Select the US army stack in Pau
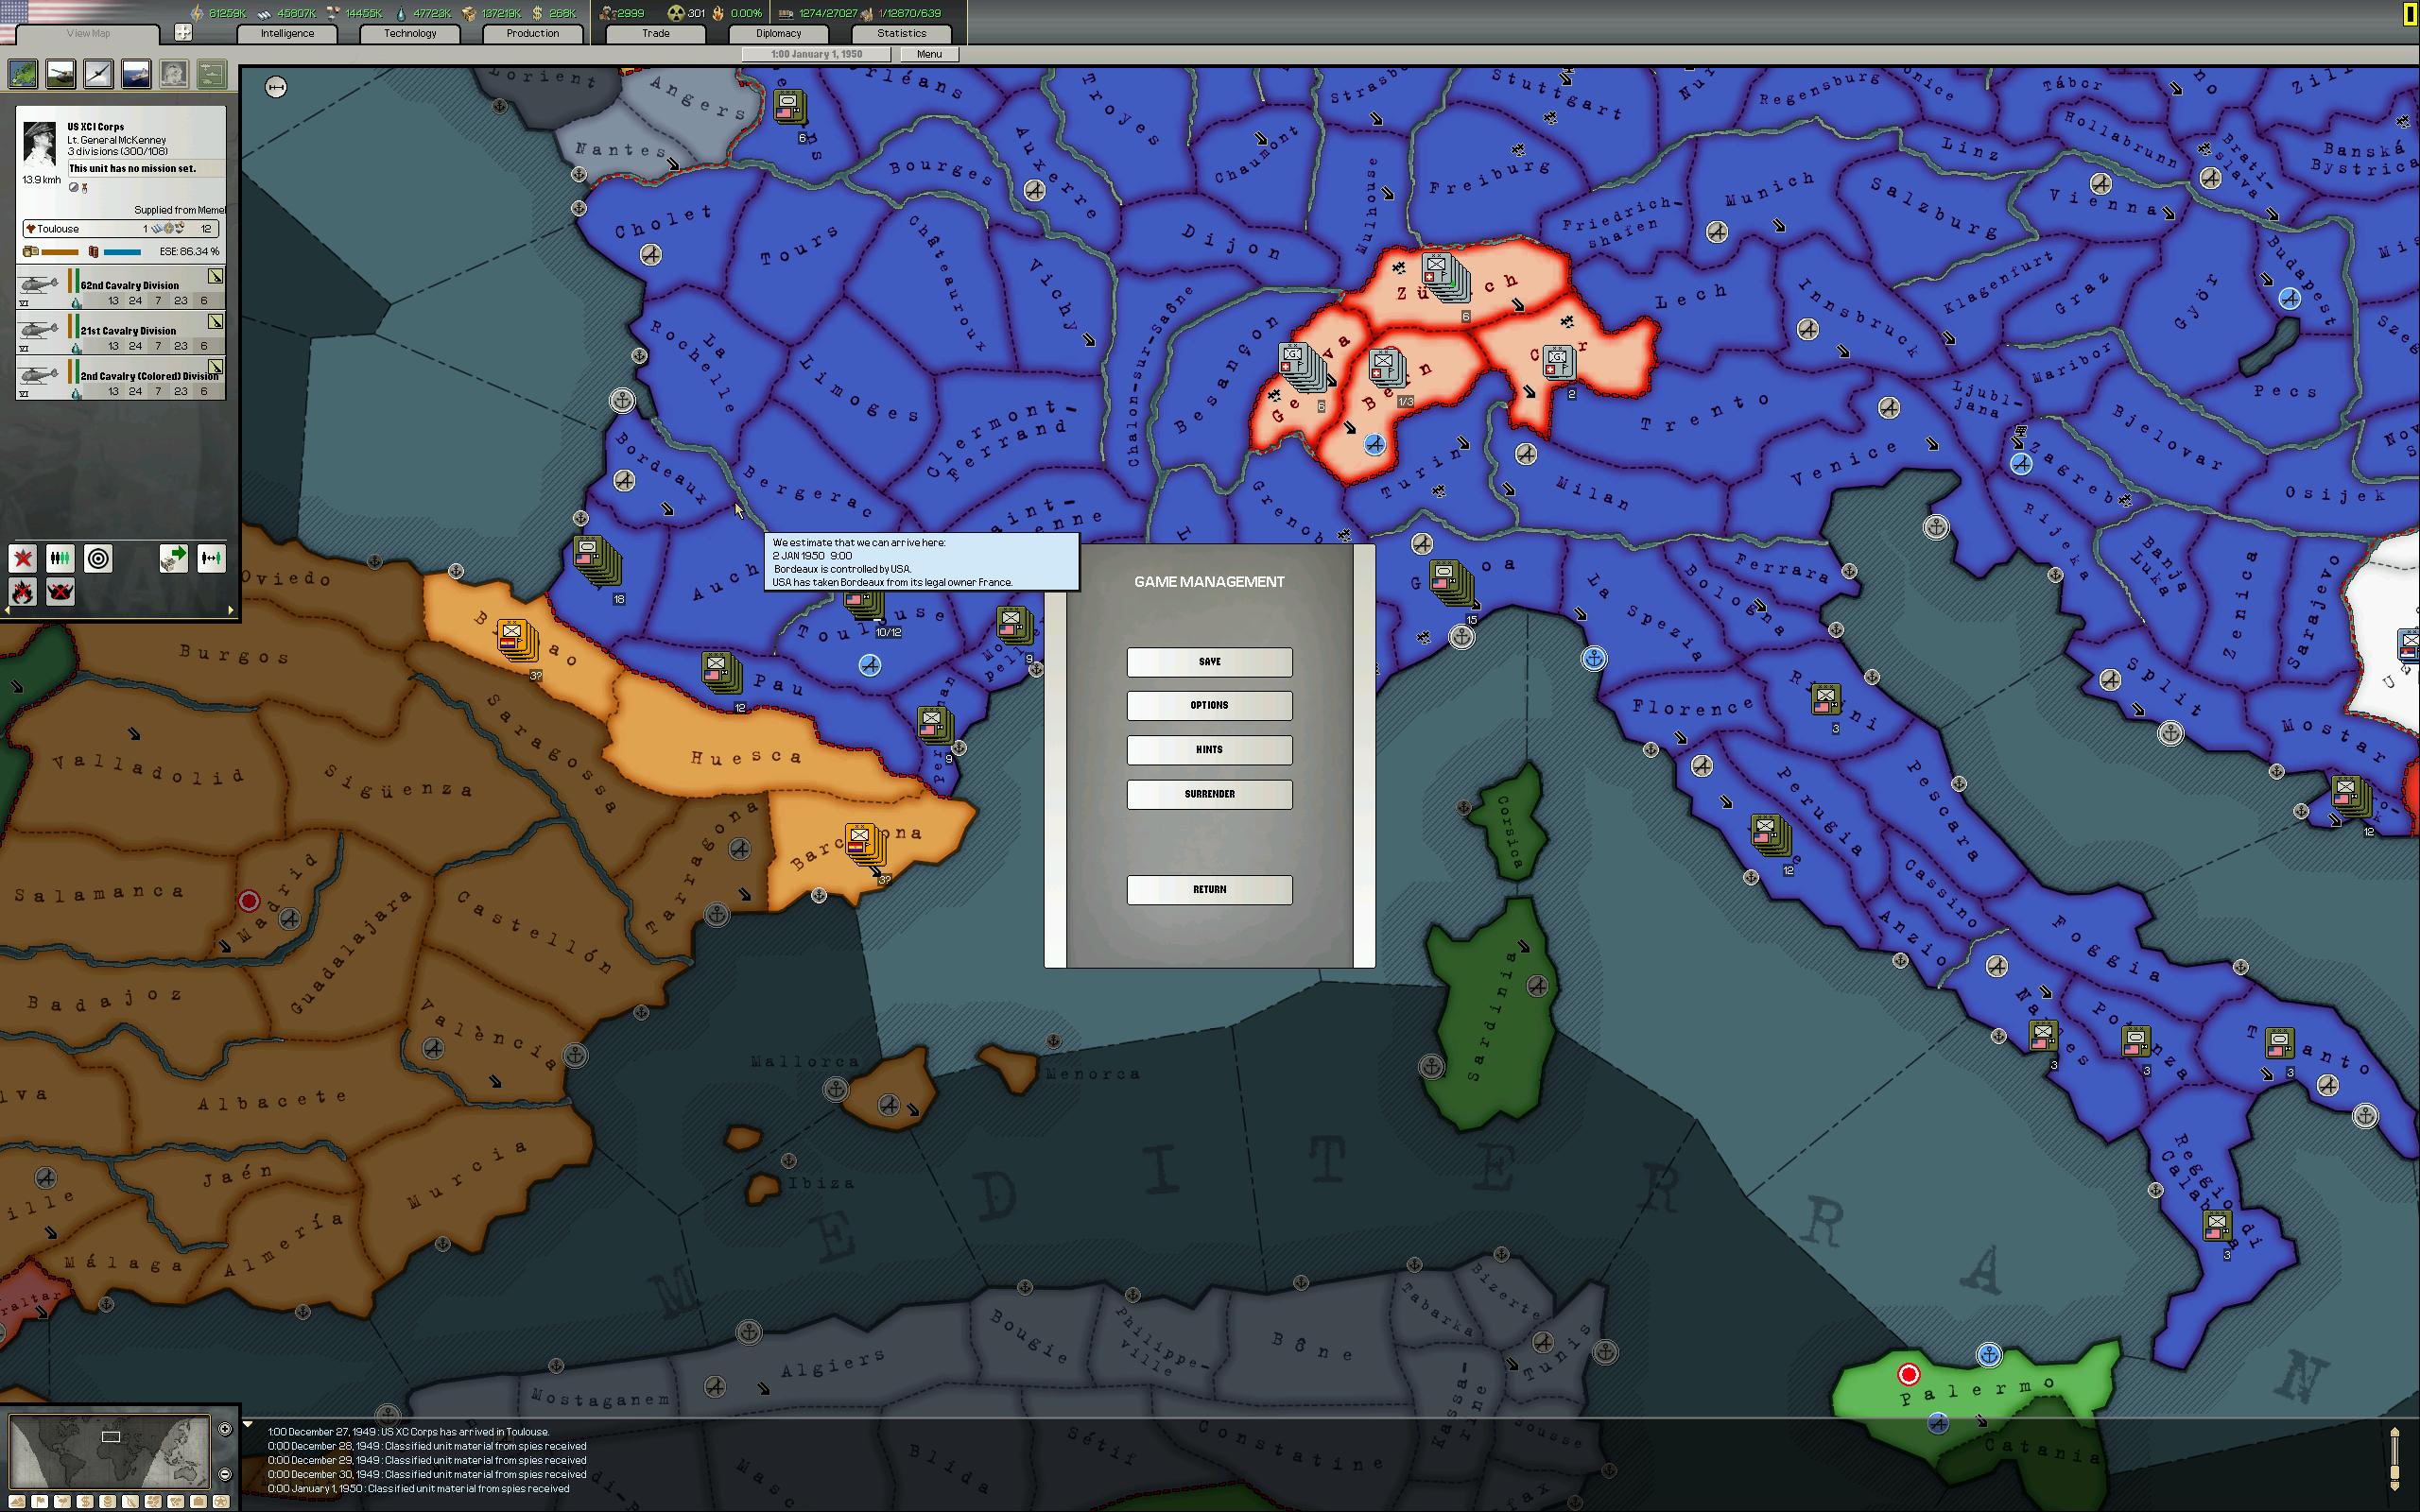This screenshot has height=1512, width=2420. point(720,672)
